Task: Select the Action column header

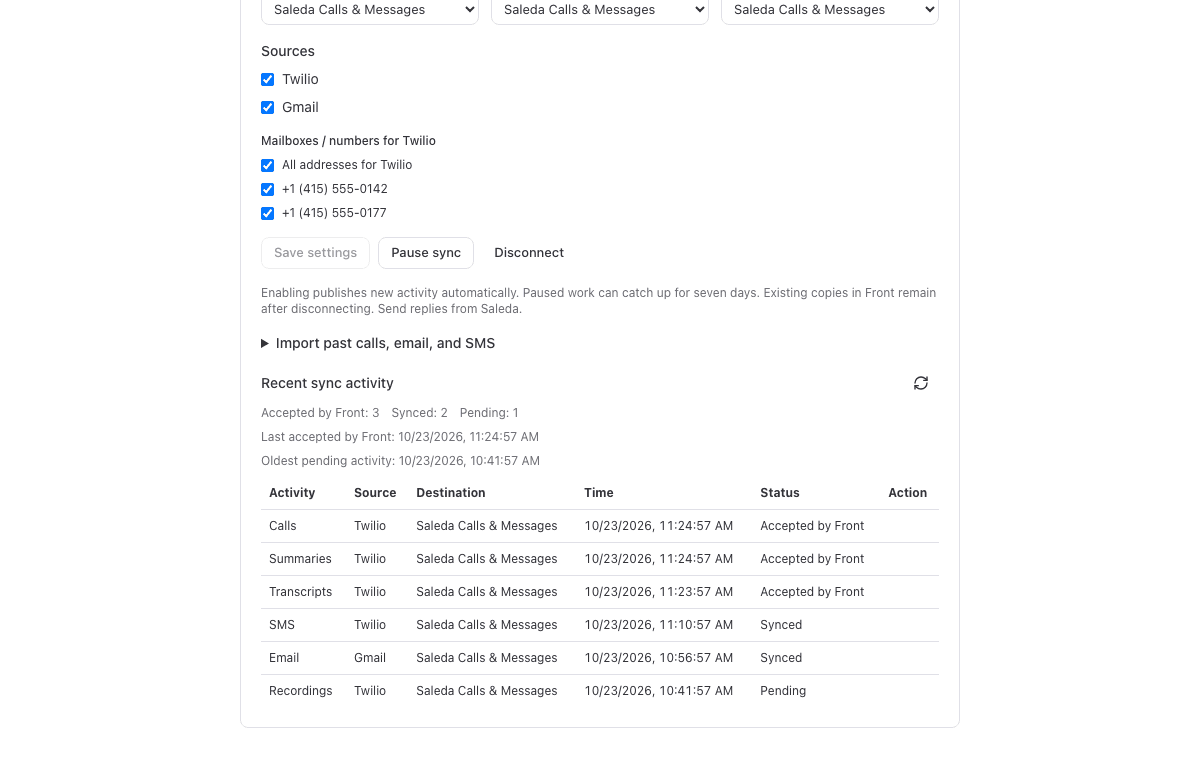Action: pos(908,493)
